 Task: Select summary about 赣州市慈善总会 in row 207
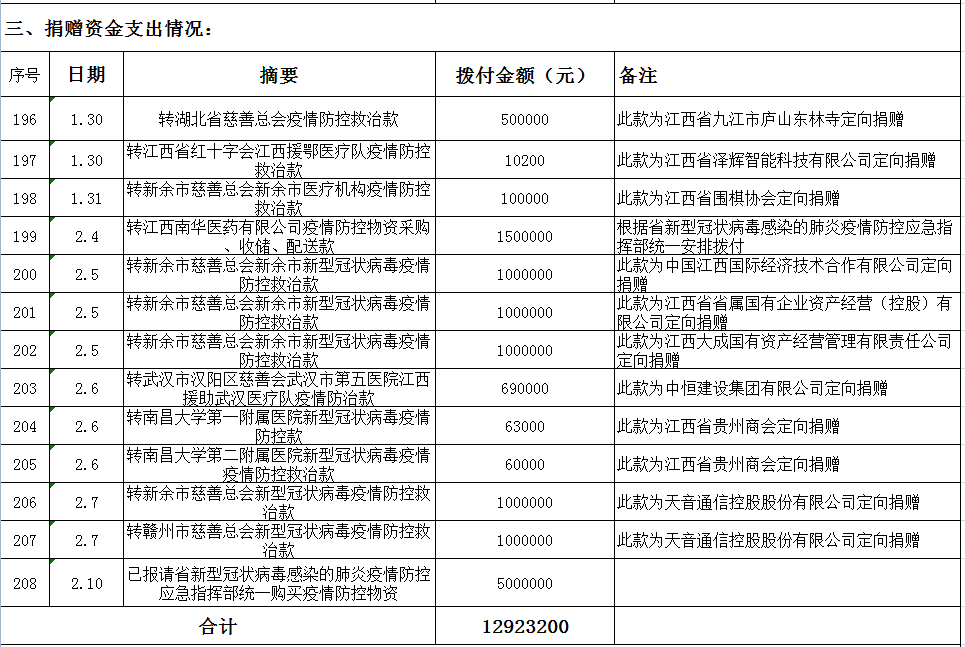279,540
